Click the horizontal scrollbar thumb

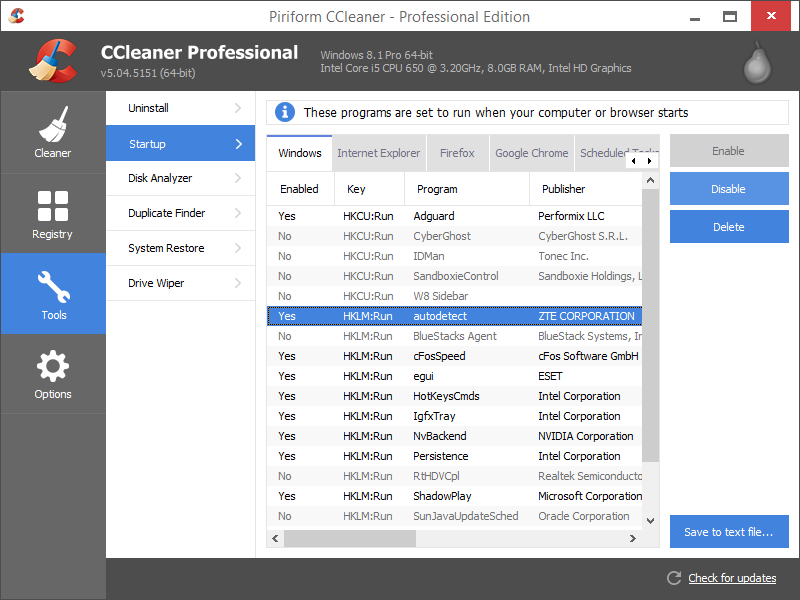(x=350, y=538)
